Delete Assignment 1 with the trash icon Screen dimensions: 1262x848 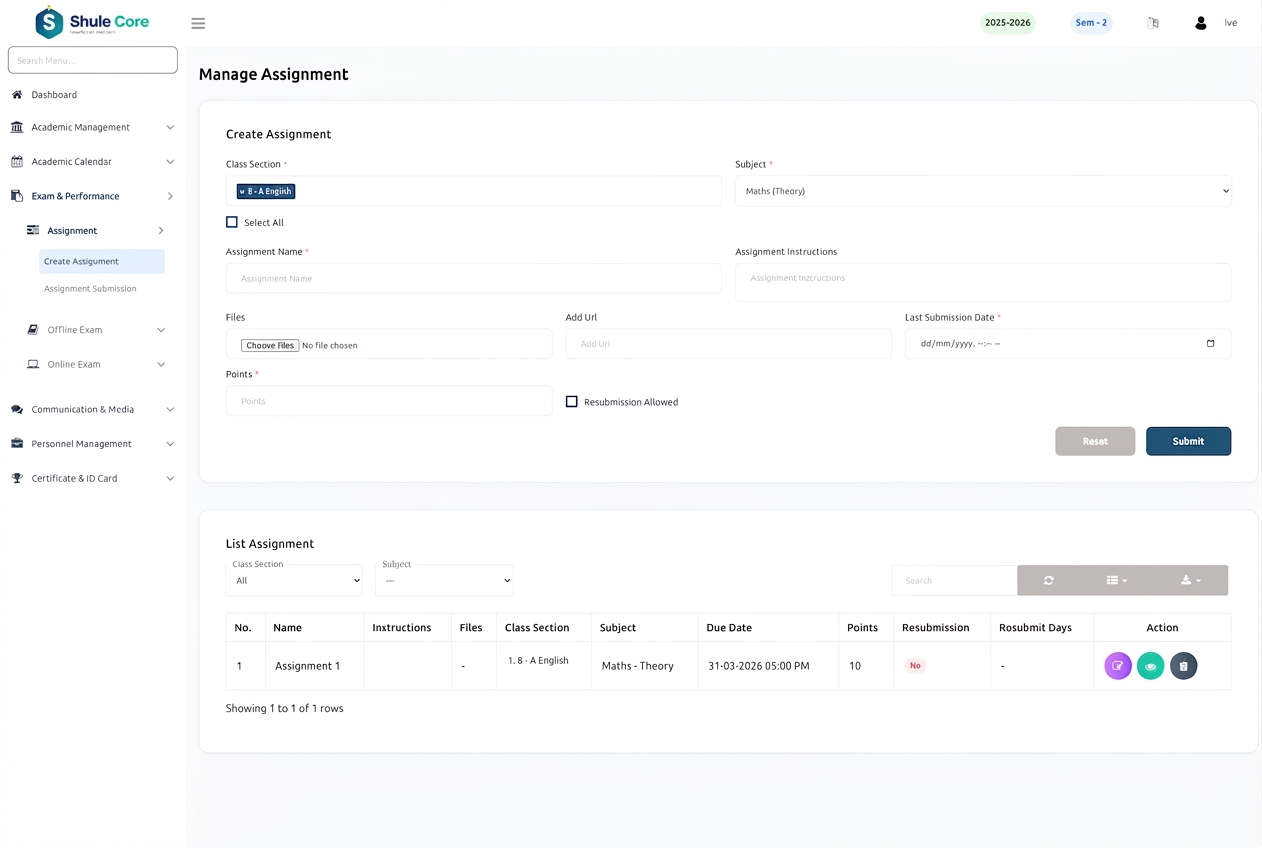point(1183,666)
